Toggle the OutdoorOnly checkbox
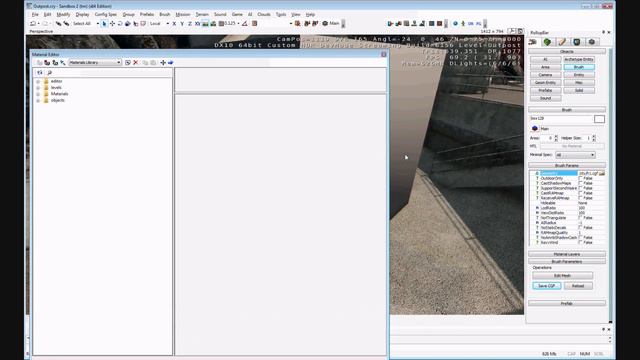640x360 pixels. click(580, 178)
